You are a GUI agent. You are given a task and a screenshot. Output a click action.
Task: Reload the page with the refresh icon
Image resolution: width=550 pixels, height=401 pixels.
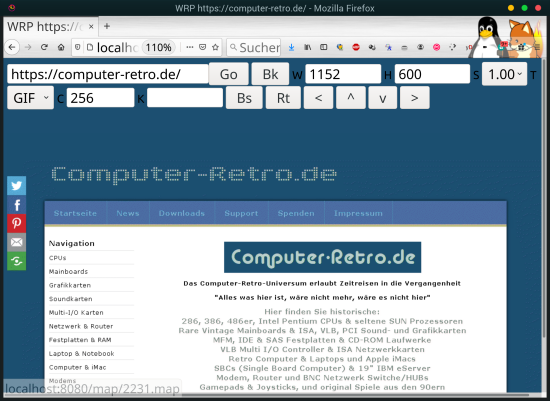pyautogui.click(x=44, y=47)
